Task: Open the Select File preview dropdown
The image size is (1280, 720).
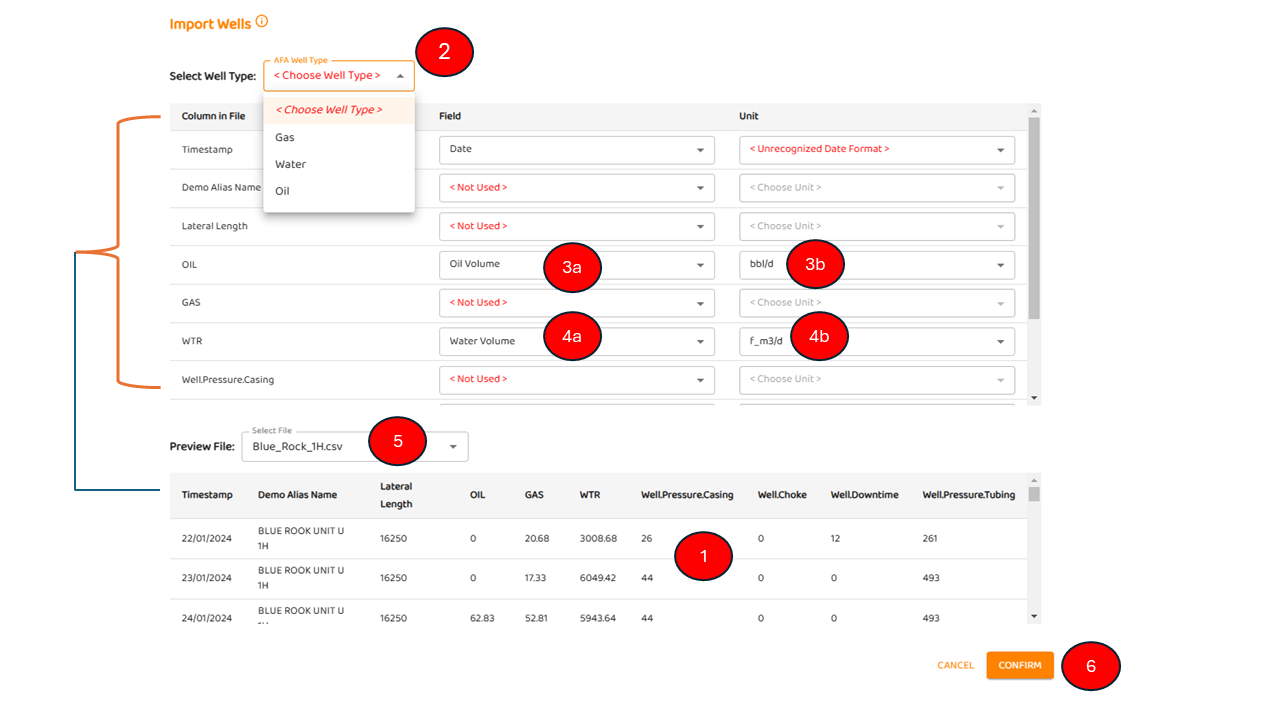Action: click(x=453, y=447)
